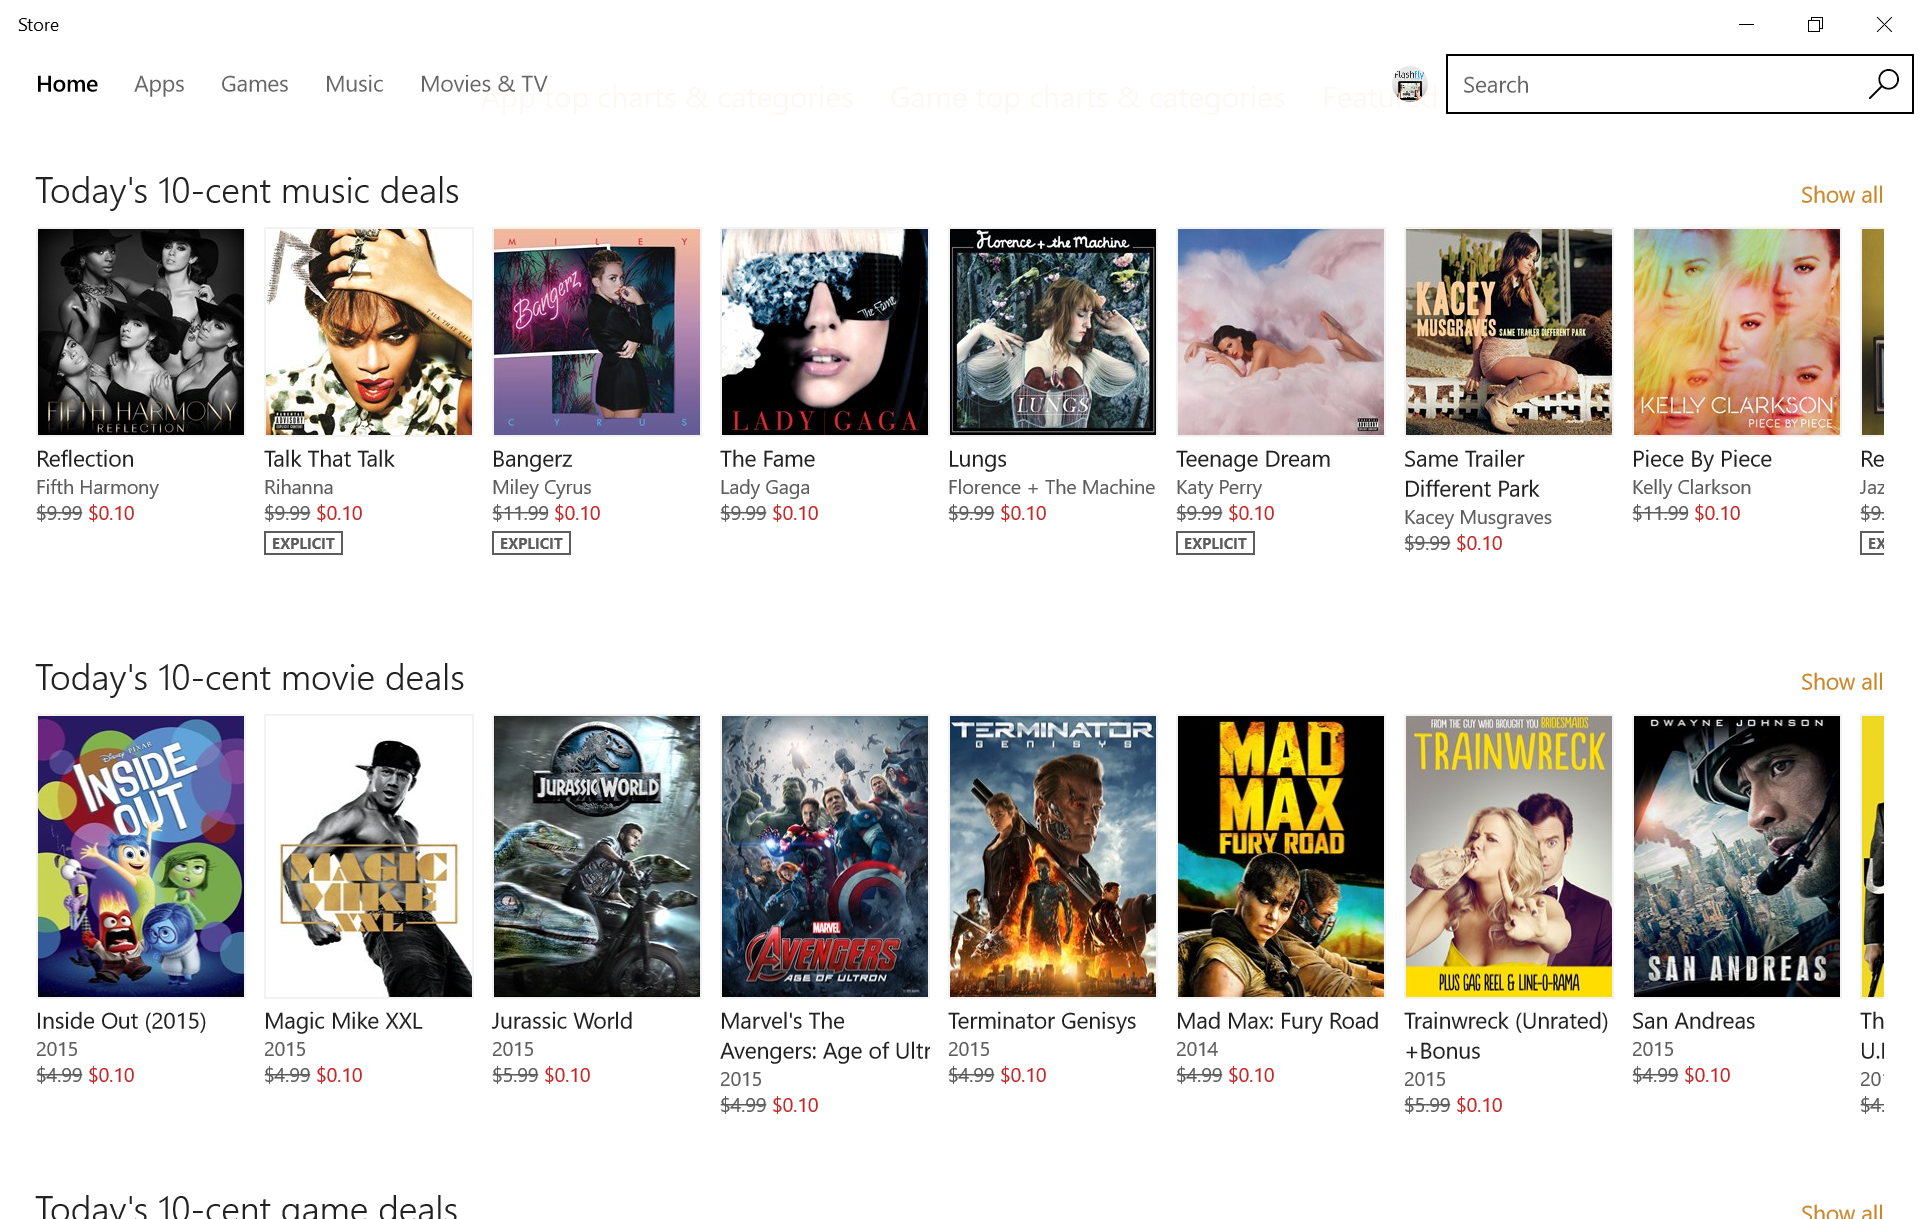Click the search magnifier icon
The image size is (1920, 1219).
[x=1883, y=84]
